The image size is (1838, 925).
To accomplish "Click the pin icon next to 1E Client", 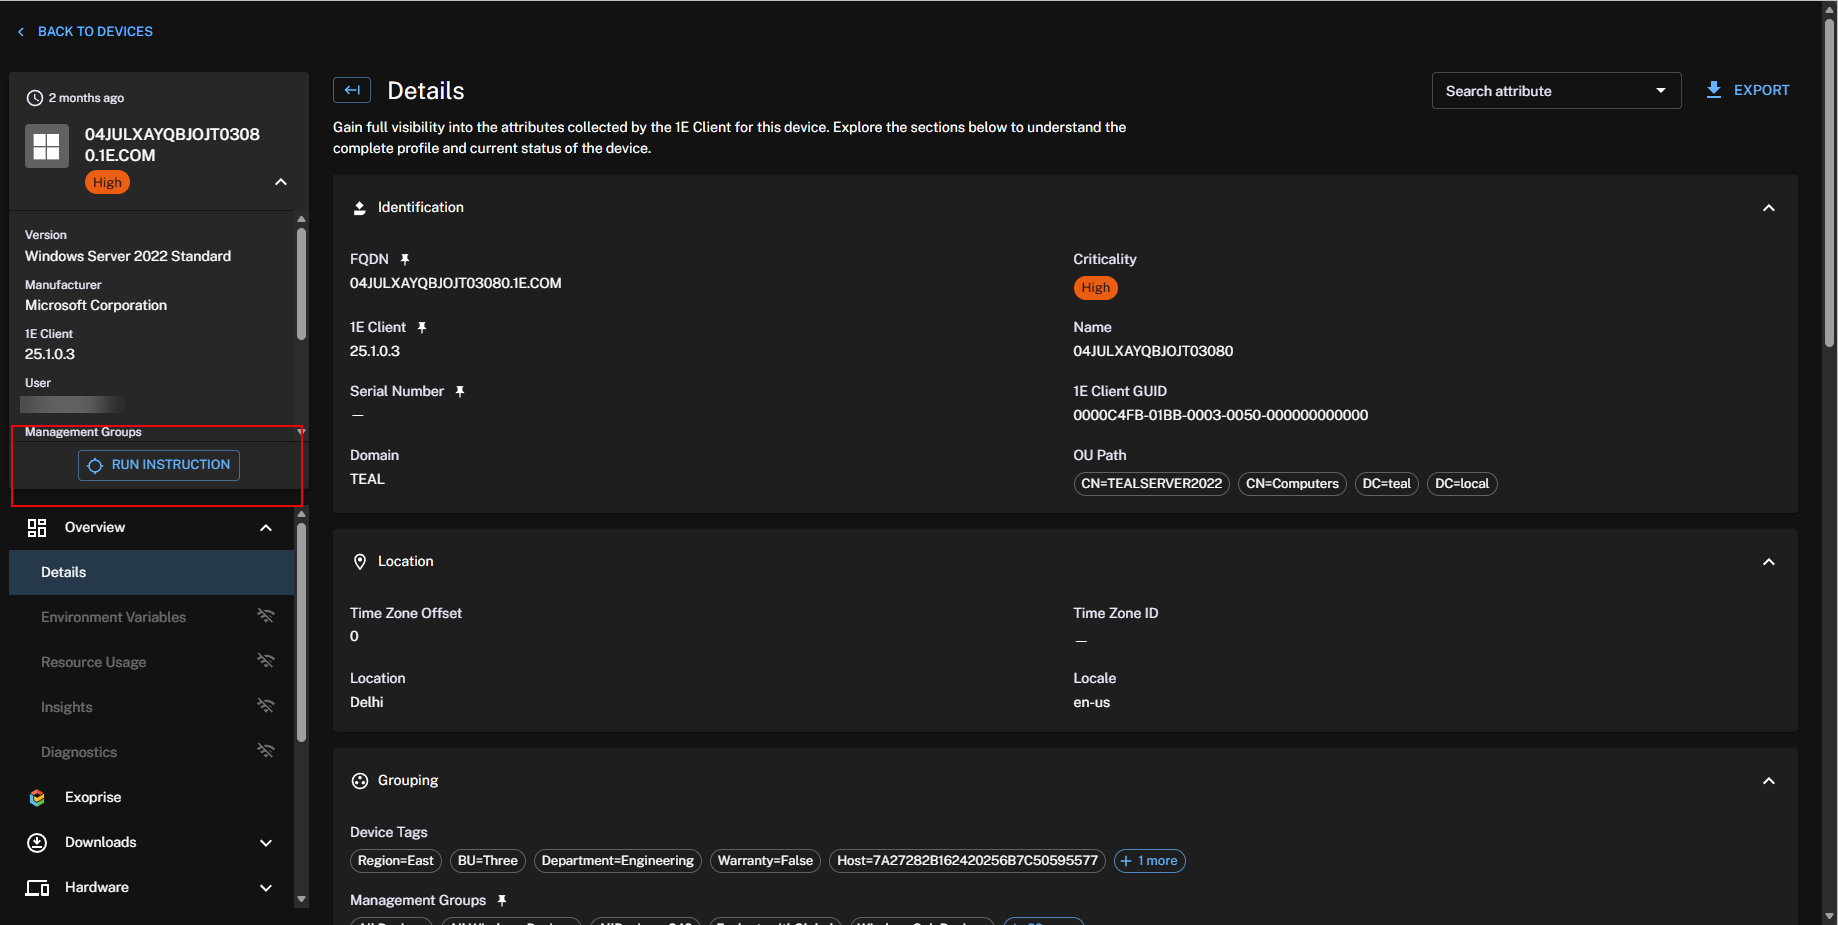I will 422,327.
